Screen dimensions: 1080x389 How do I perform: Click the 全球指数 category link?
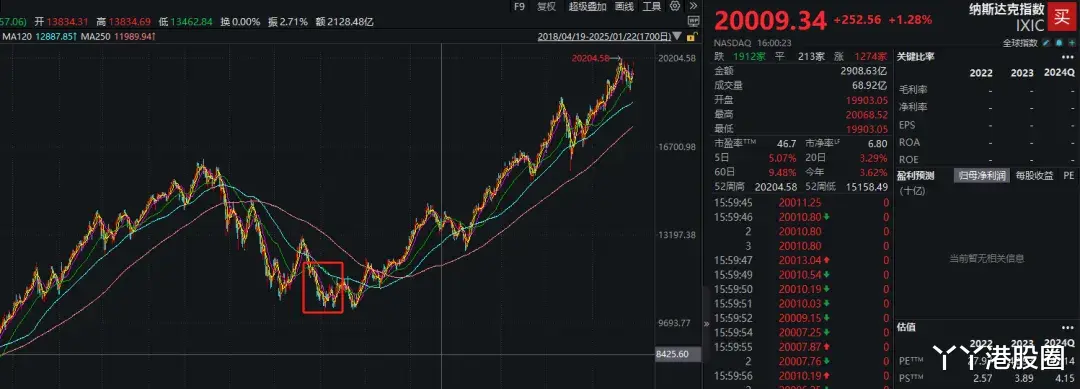pos(1020,43)
